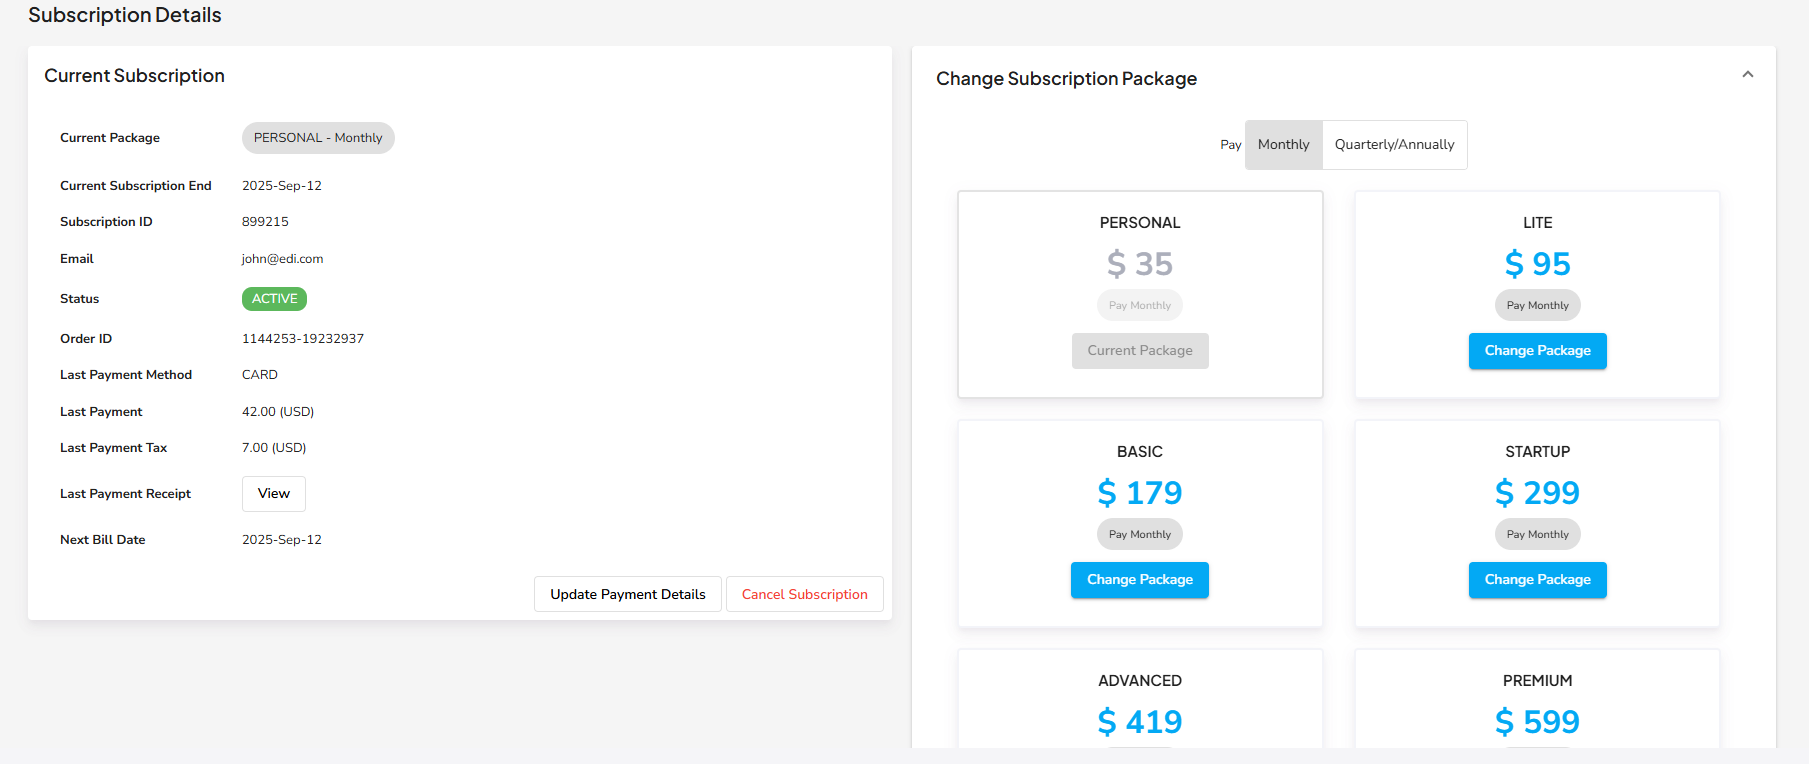The width and height of the screenshot is (1809, 768).
Task: Click the disabled Current Package button
Action: click(x=1139, y=351)
